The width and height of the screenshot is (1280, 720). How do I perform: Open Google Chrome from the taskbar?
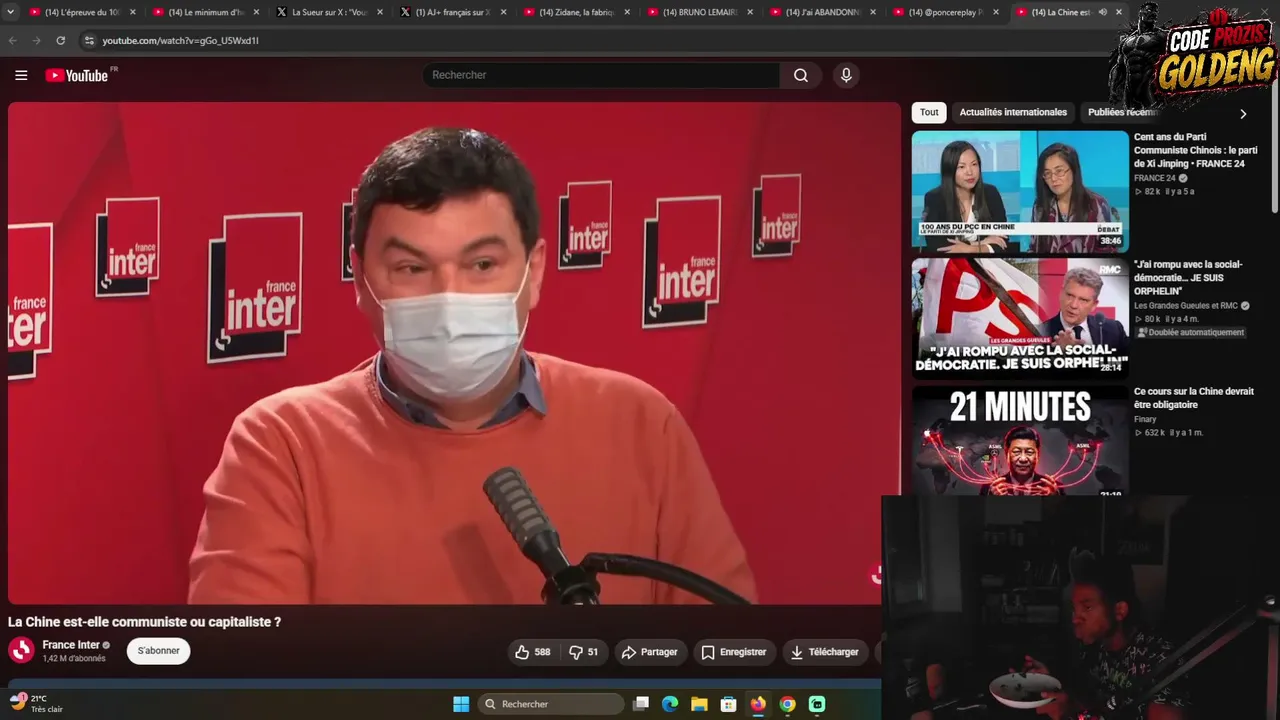click(788, 704)
